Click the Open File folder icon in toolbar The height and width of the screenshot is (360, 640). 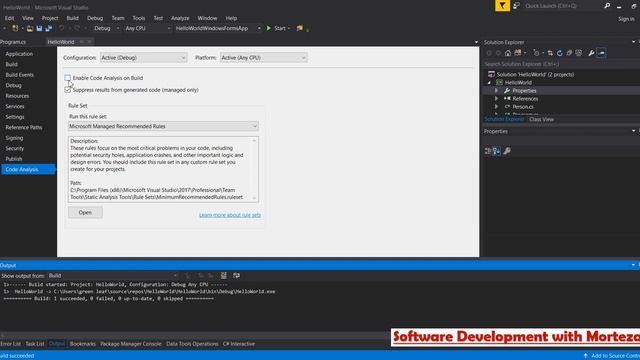coord(30,28)
